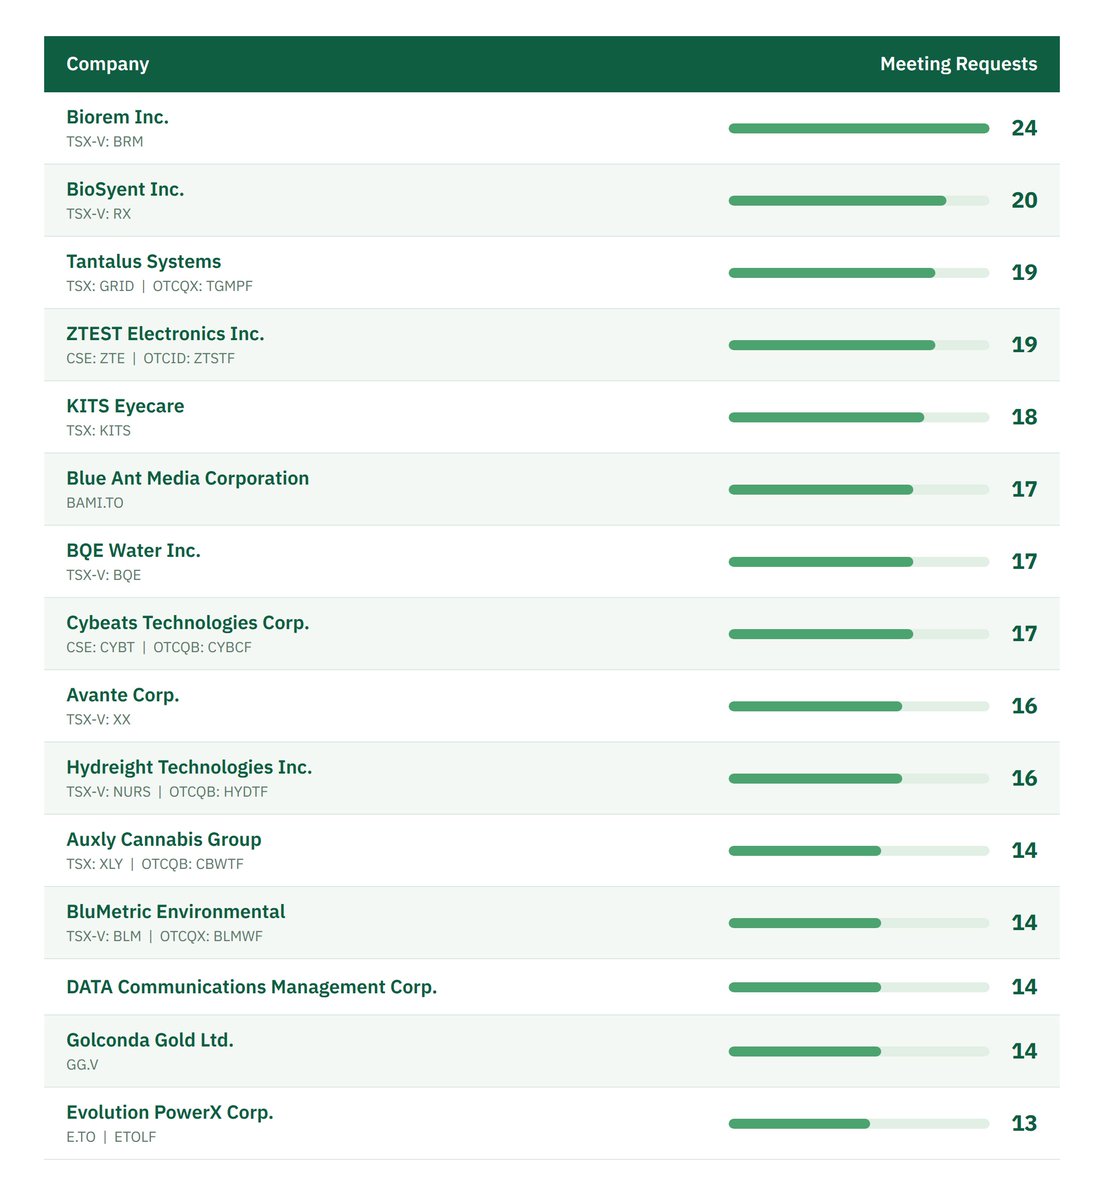Select Cybeats Technologies Corp. name
The width and height of the screenshot is (1104, 1200).
tap(187, 623)
